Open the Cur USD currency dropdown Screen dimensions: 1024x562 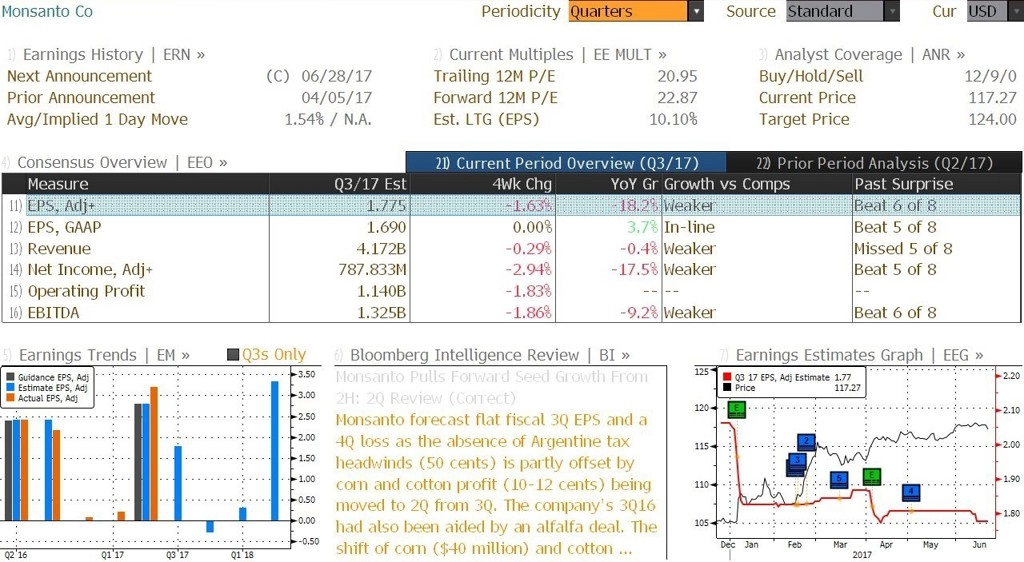(x=995, y=11)
